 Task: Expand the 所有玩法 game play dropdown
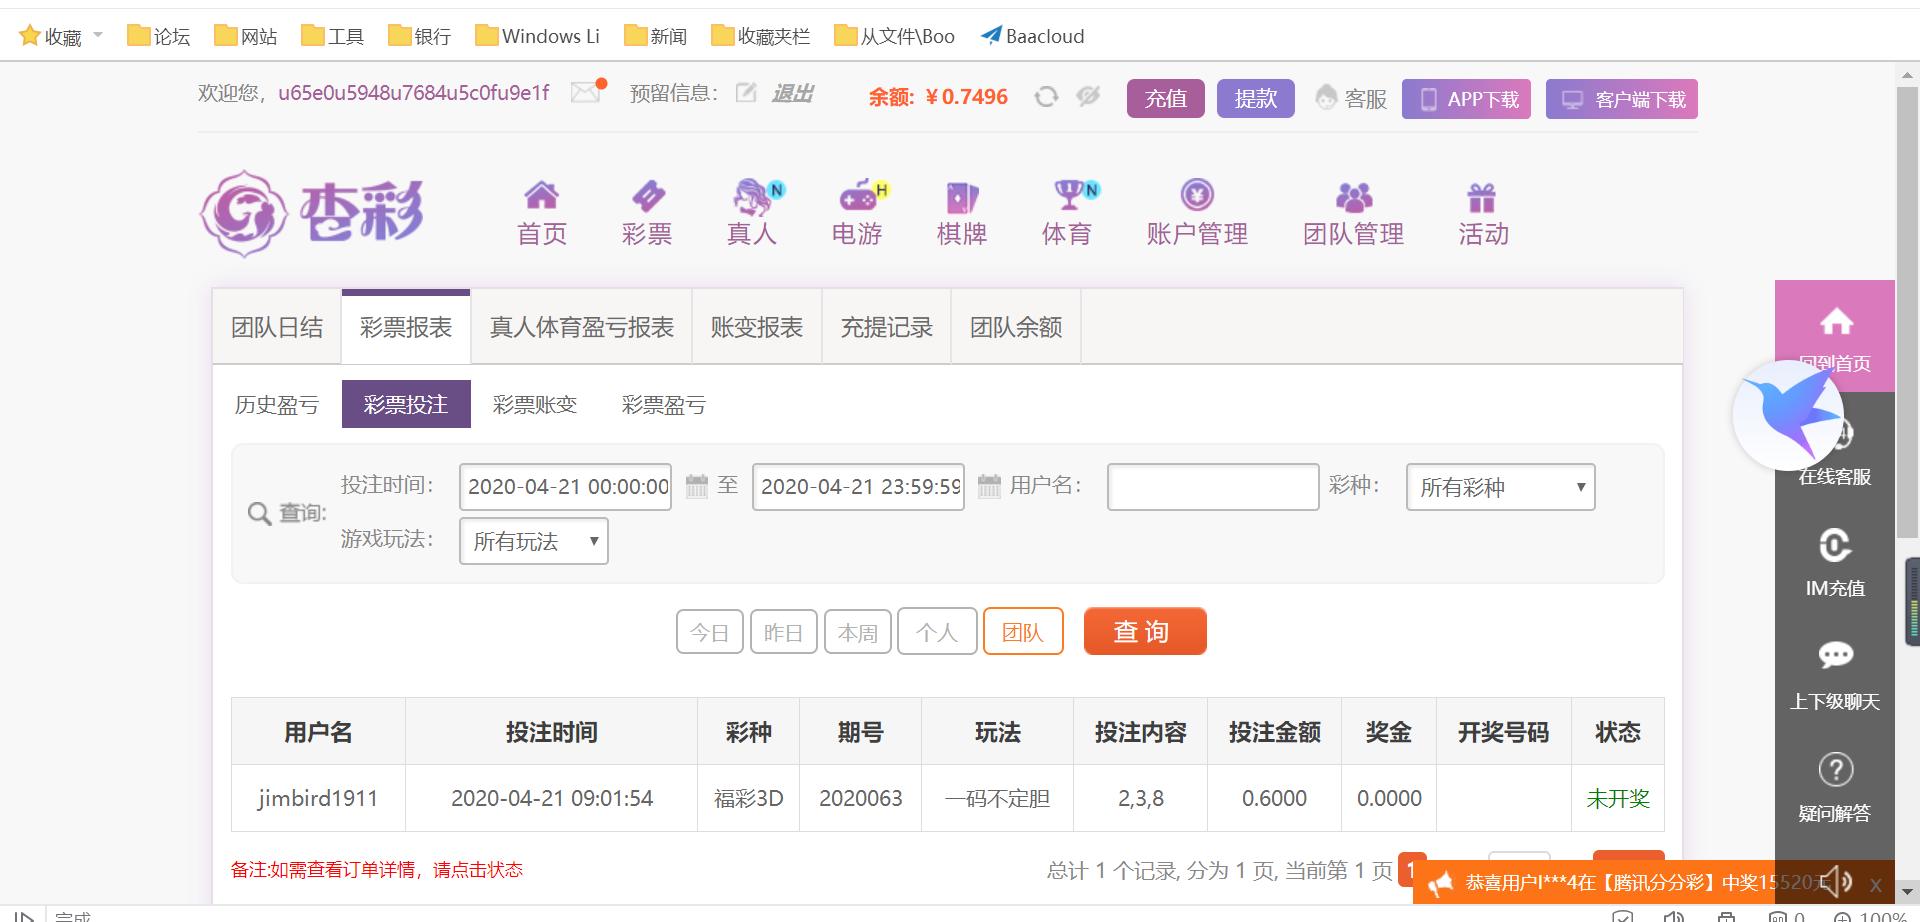click(533, 541)
